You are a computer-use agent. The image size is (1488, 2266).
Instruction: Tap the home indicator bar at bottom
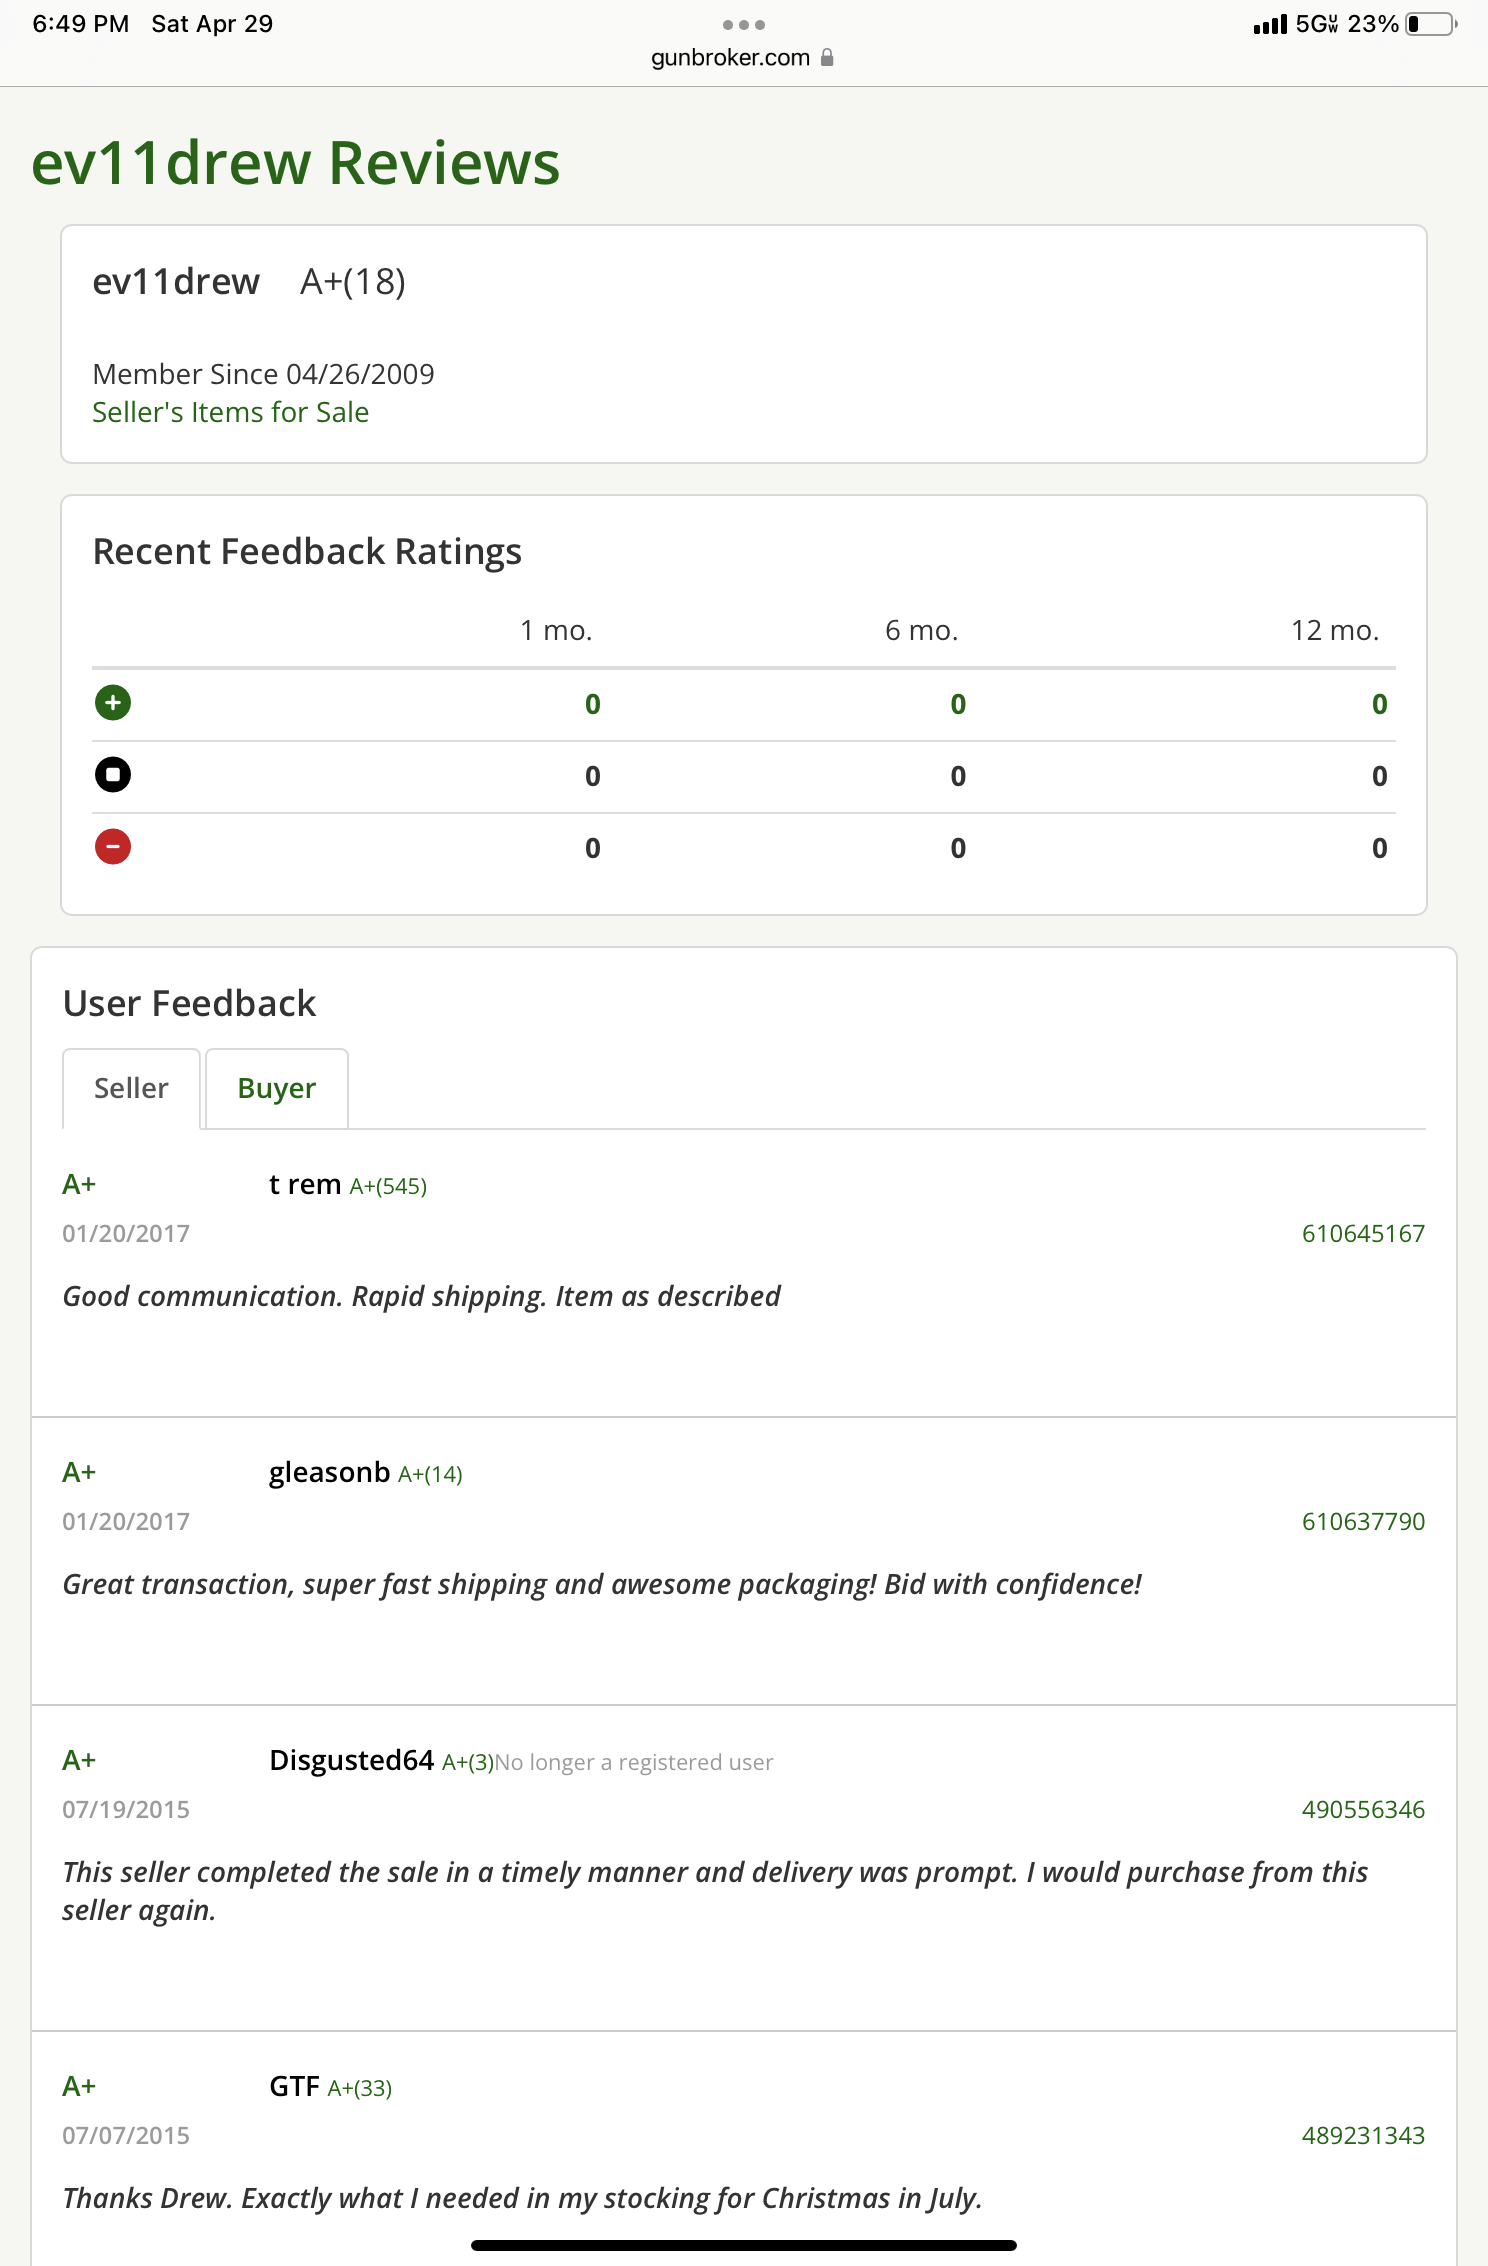pyautogui.click(x=744, y=2245)
